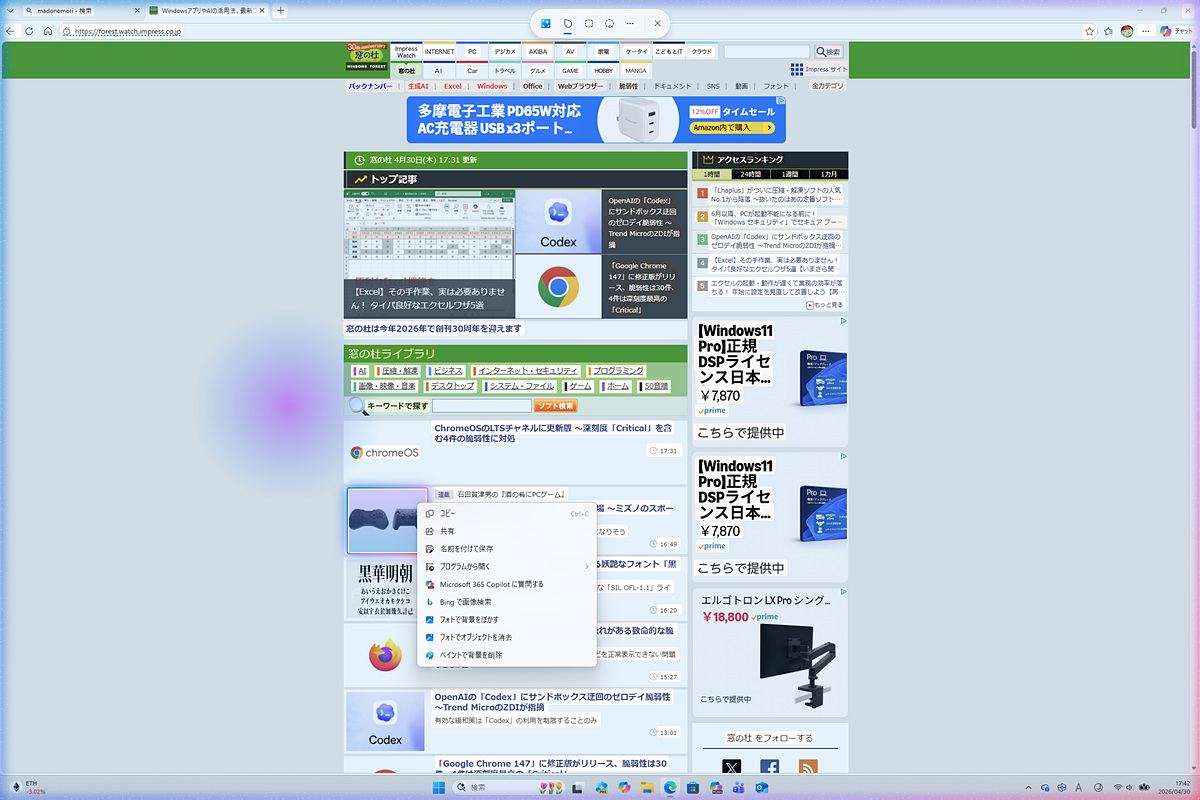Open the Codex thumbnail in top articles

(558, 222)
